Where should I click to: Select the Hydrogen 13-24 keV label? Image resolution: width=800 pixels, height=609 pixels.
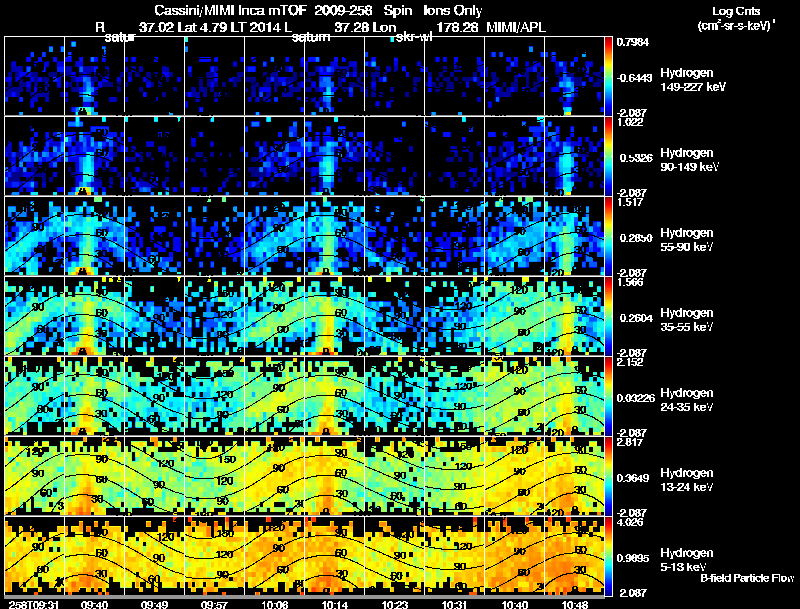[687, 480]
